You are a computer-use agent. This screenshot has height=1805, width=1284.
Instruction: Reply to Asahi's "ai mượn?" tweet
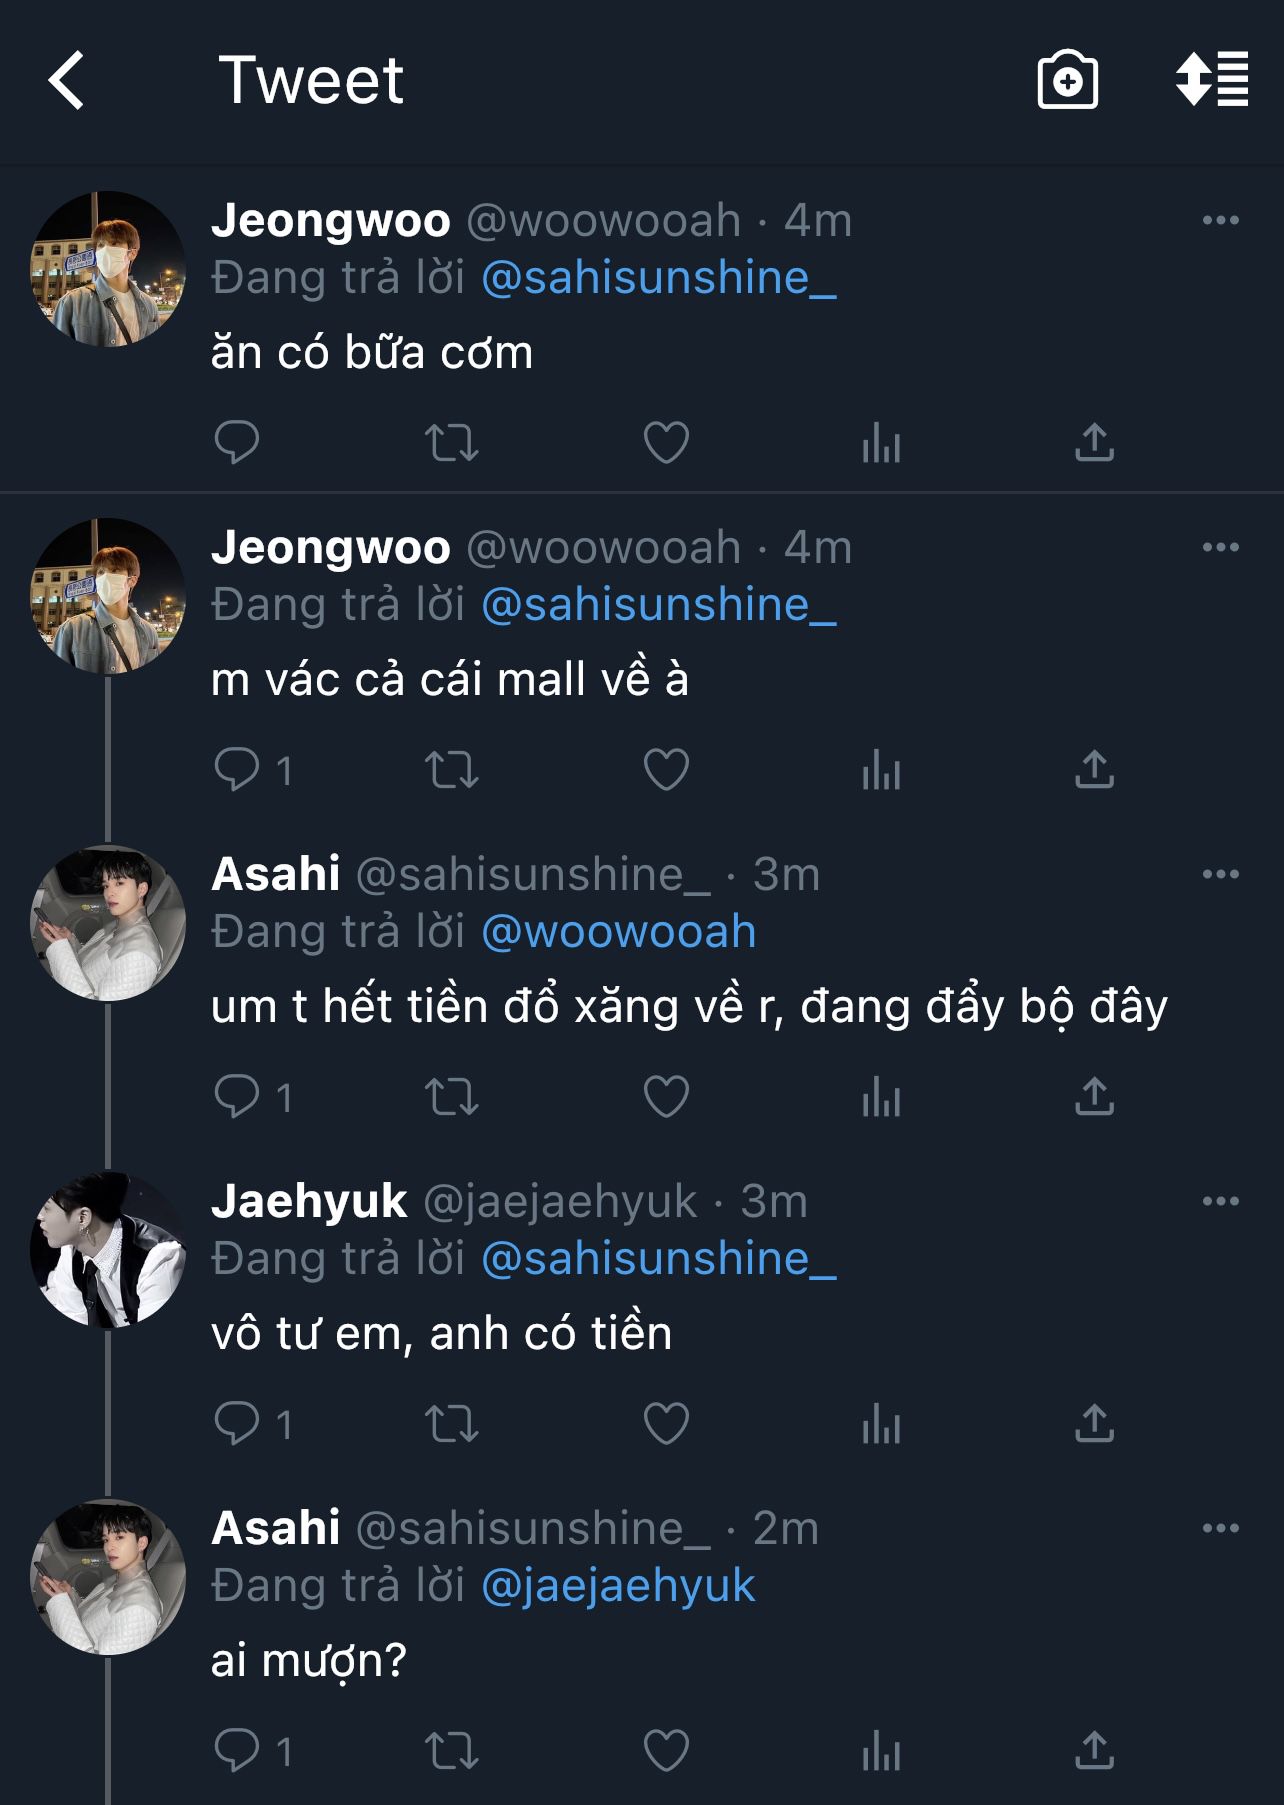[237, 1750]
